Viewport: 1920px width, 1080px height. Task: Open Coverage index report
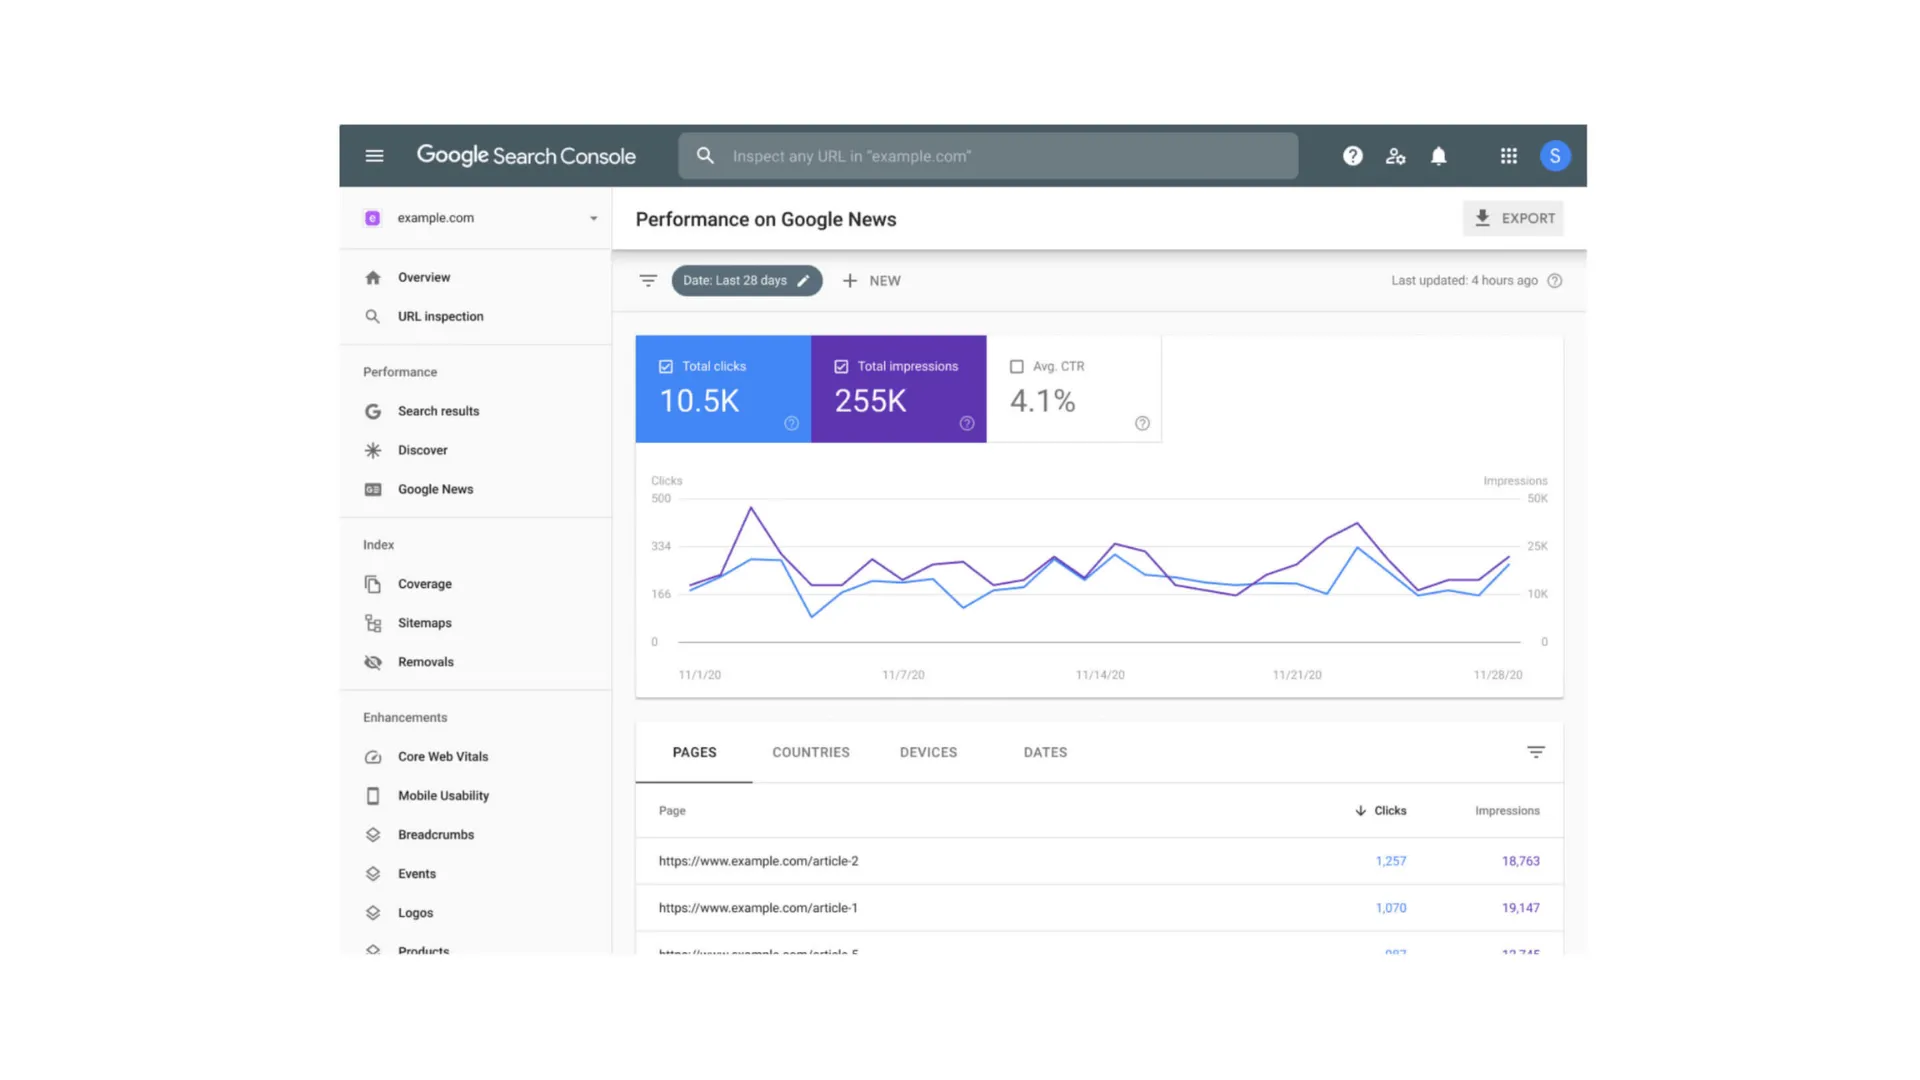coord(425,584)
